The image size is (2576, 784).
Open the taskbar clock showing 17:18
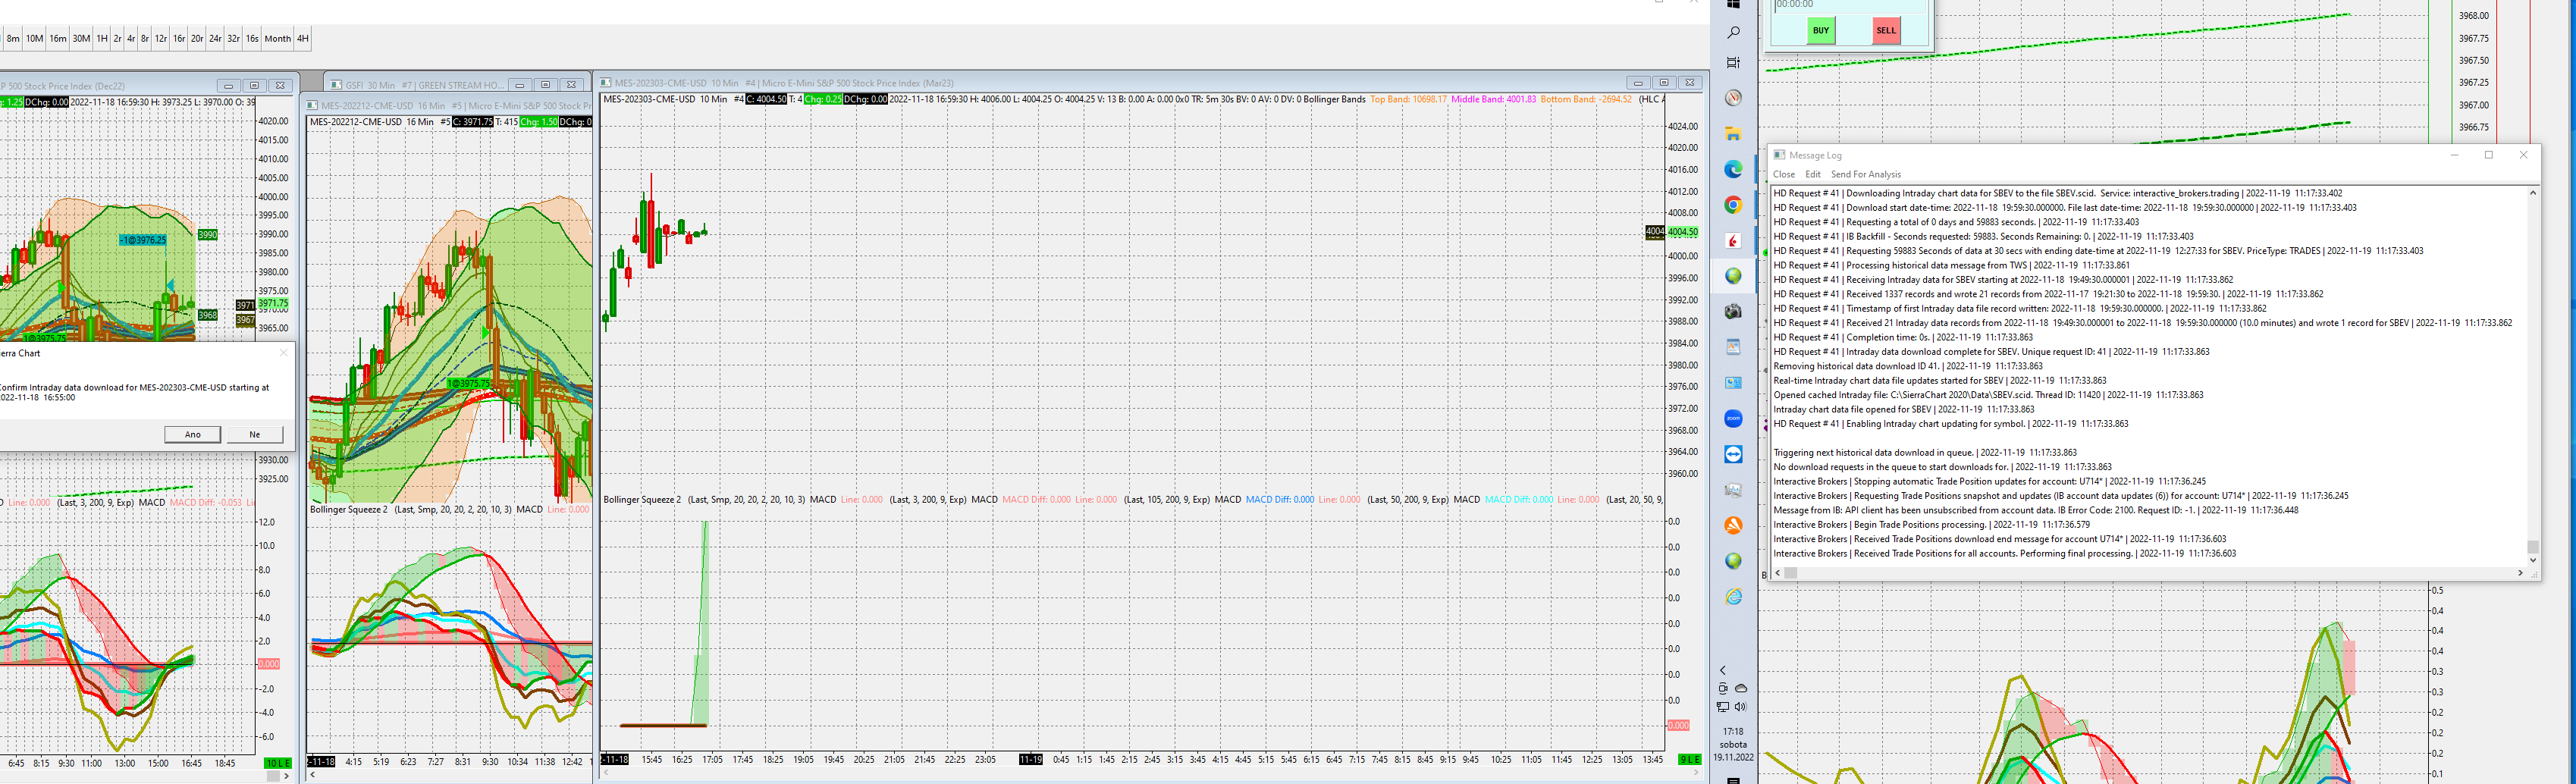tap(1734, 744)
